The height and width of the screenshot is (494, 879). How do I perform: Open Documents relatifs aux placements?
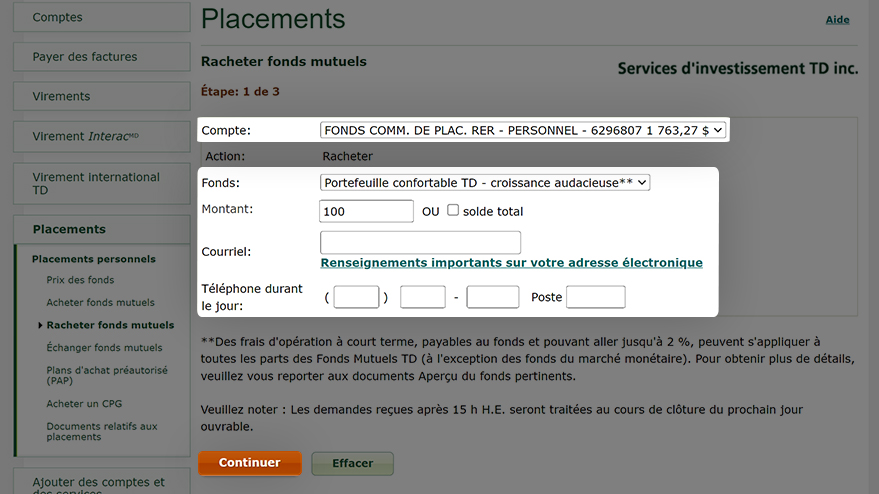click(101, 431)
